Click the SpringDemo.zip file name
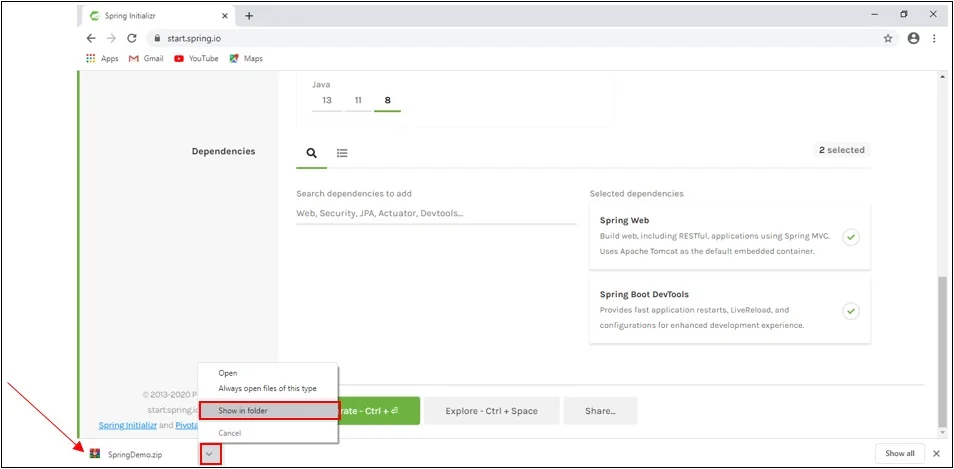 tap(135, 454)
